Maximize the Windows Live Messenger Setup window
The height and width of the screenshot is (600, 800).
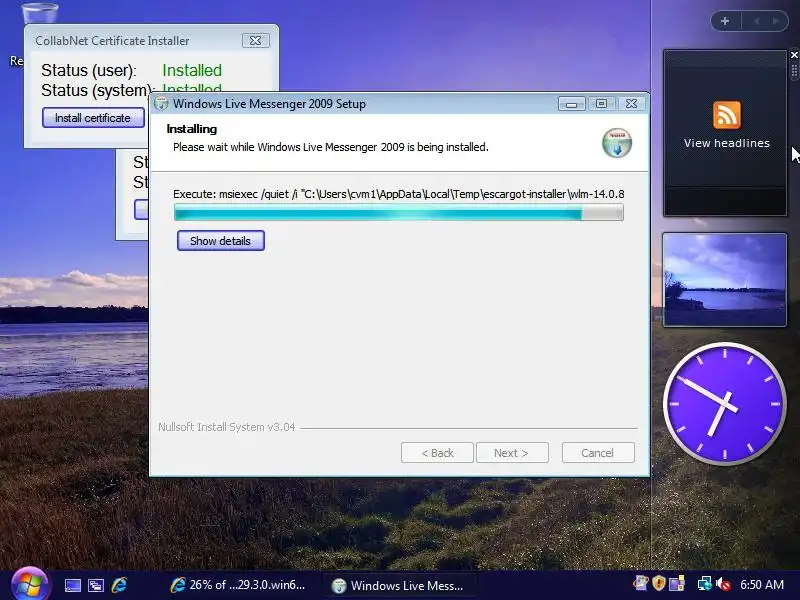tap(602, 104)
